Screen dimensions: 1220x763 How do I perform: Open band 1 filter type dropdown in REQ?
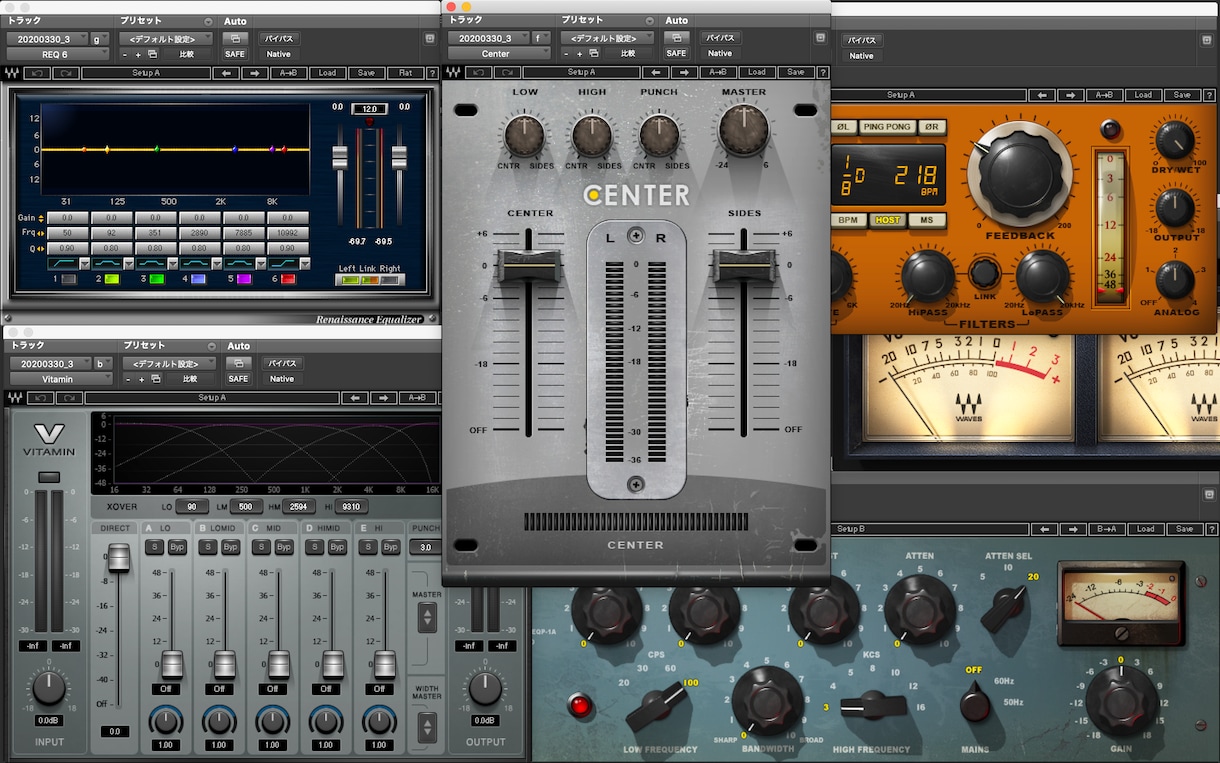(x=85, y=263)
